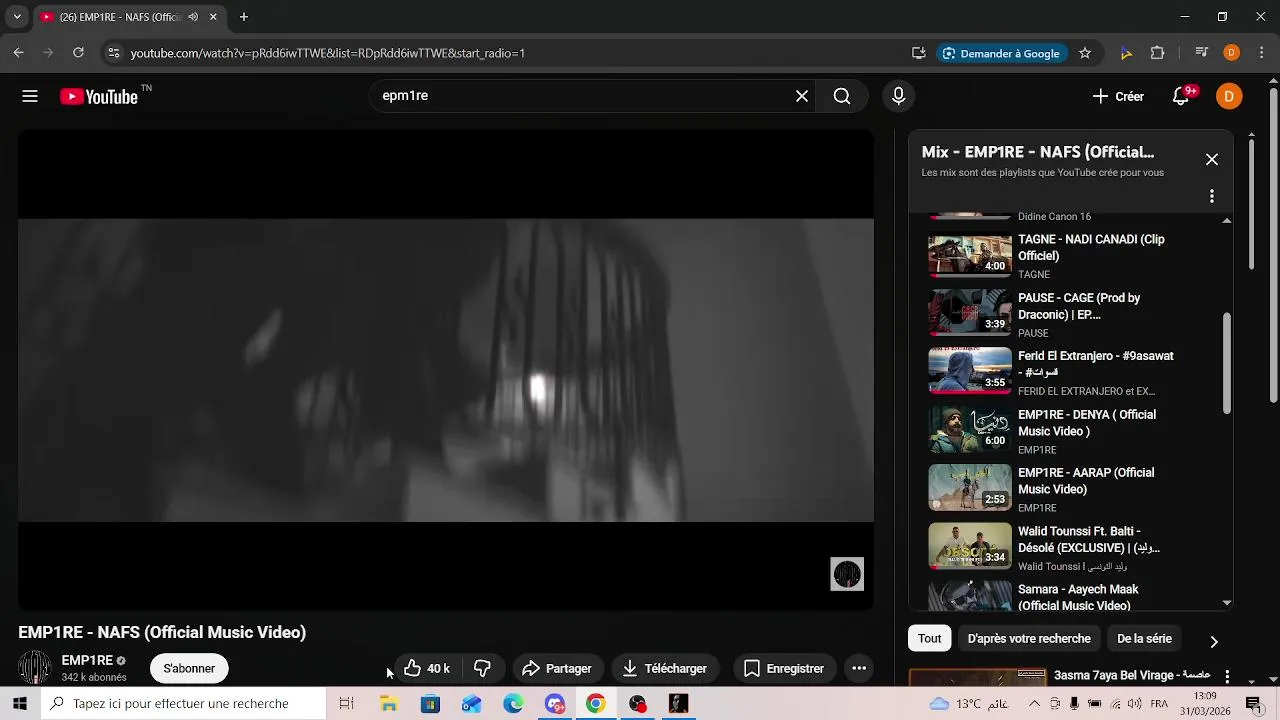This screenshot has height=720, width=1280.
Task: Clear the search box text
Action: [x=802, y=96]
